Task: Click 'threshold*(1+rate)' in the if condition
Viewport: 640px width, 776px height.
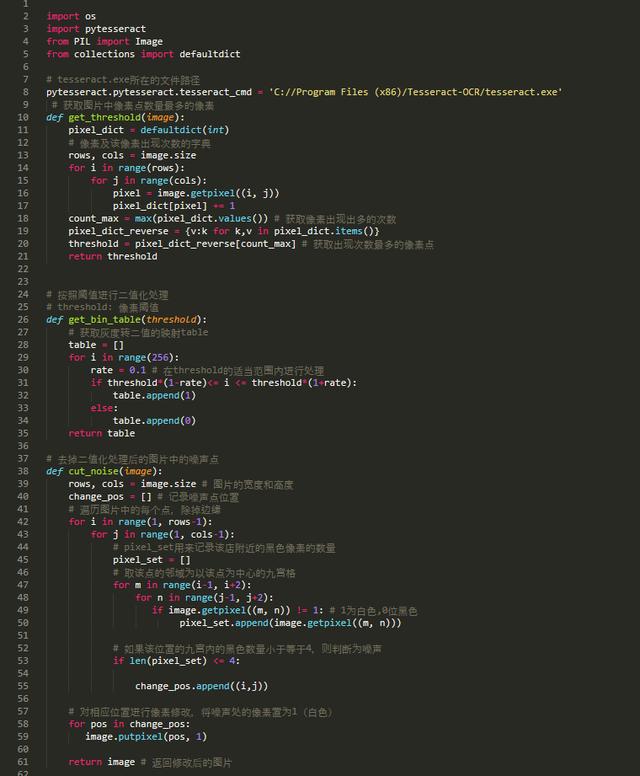Action: [x=301, y=383]
